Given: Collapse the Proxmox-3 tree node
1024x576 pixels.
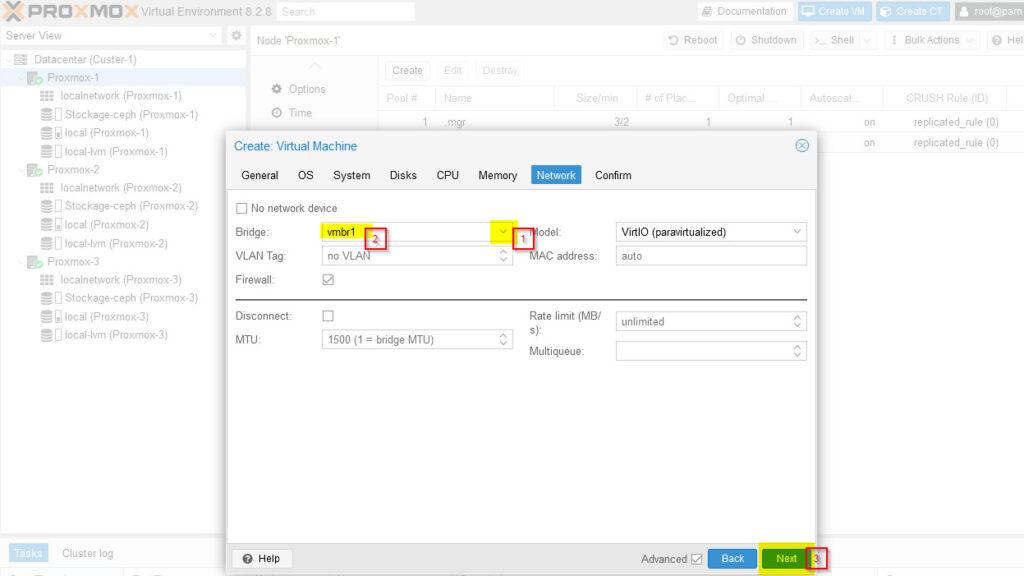Looking at the screenshot, I should 21,262.
